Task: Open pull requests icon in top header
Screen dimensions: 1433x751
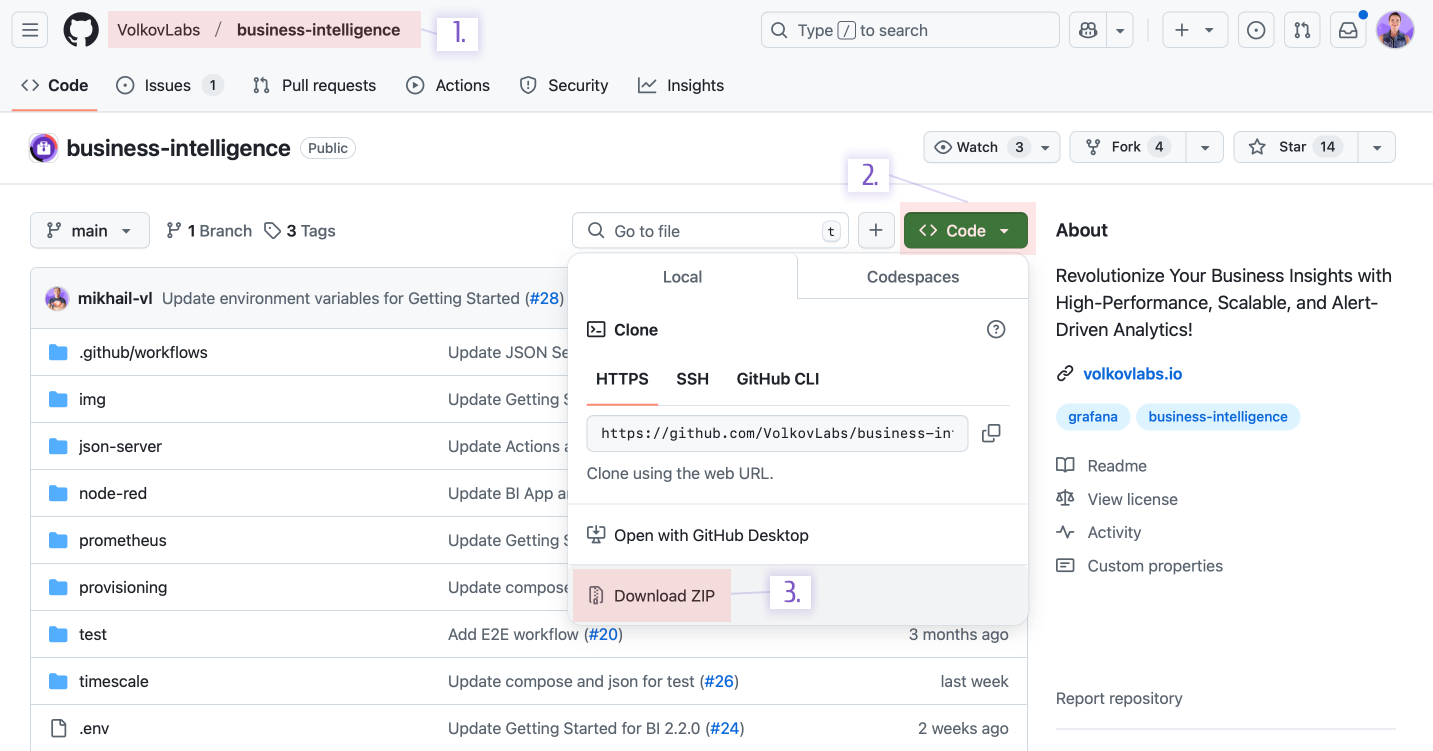Action: 1302,30
